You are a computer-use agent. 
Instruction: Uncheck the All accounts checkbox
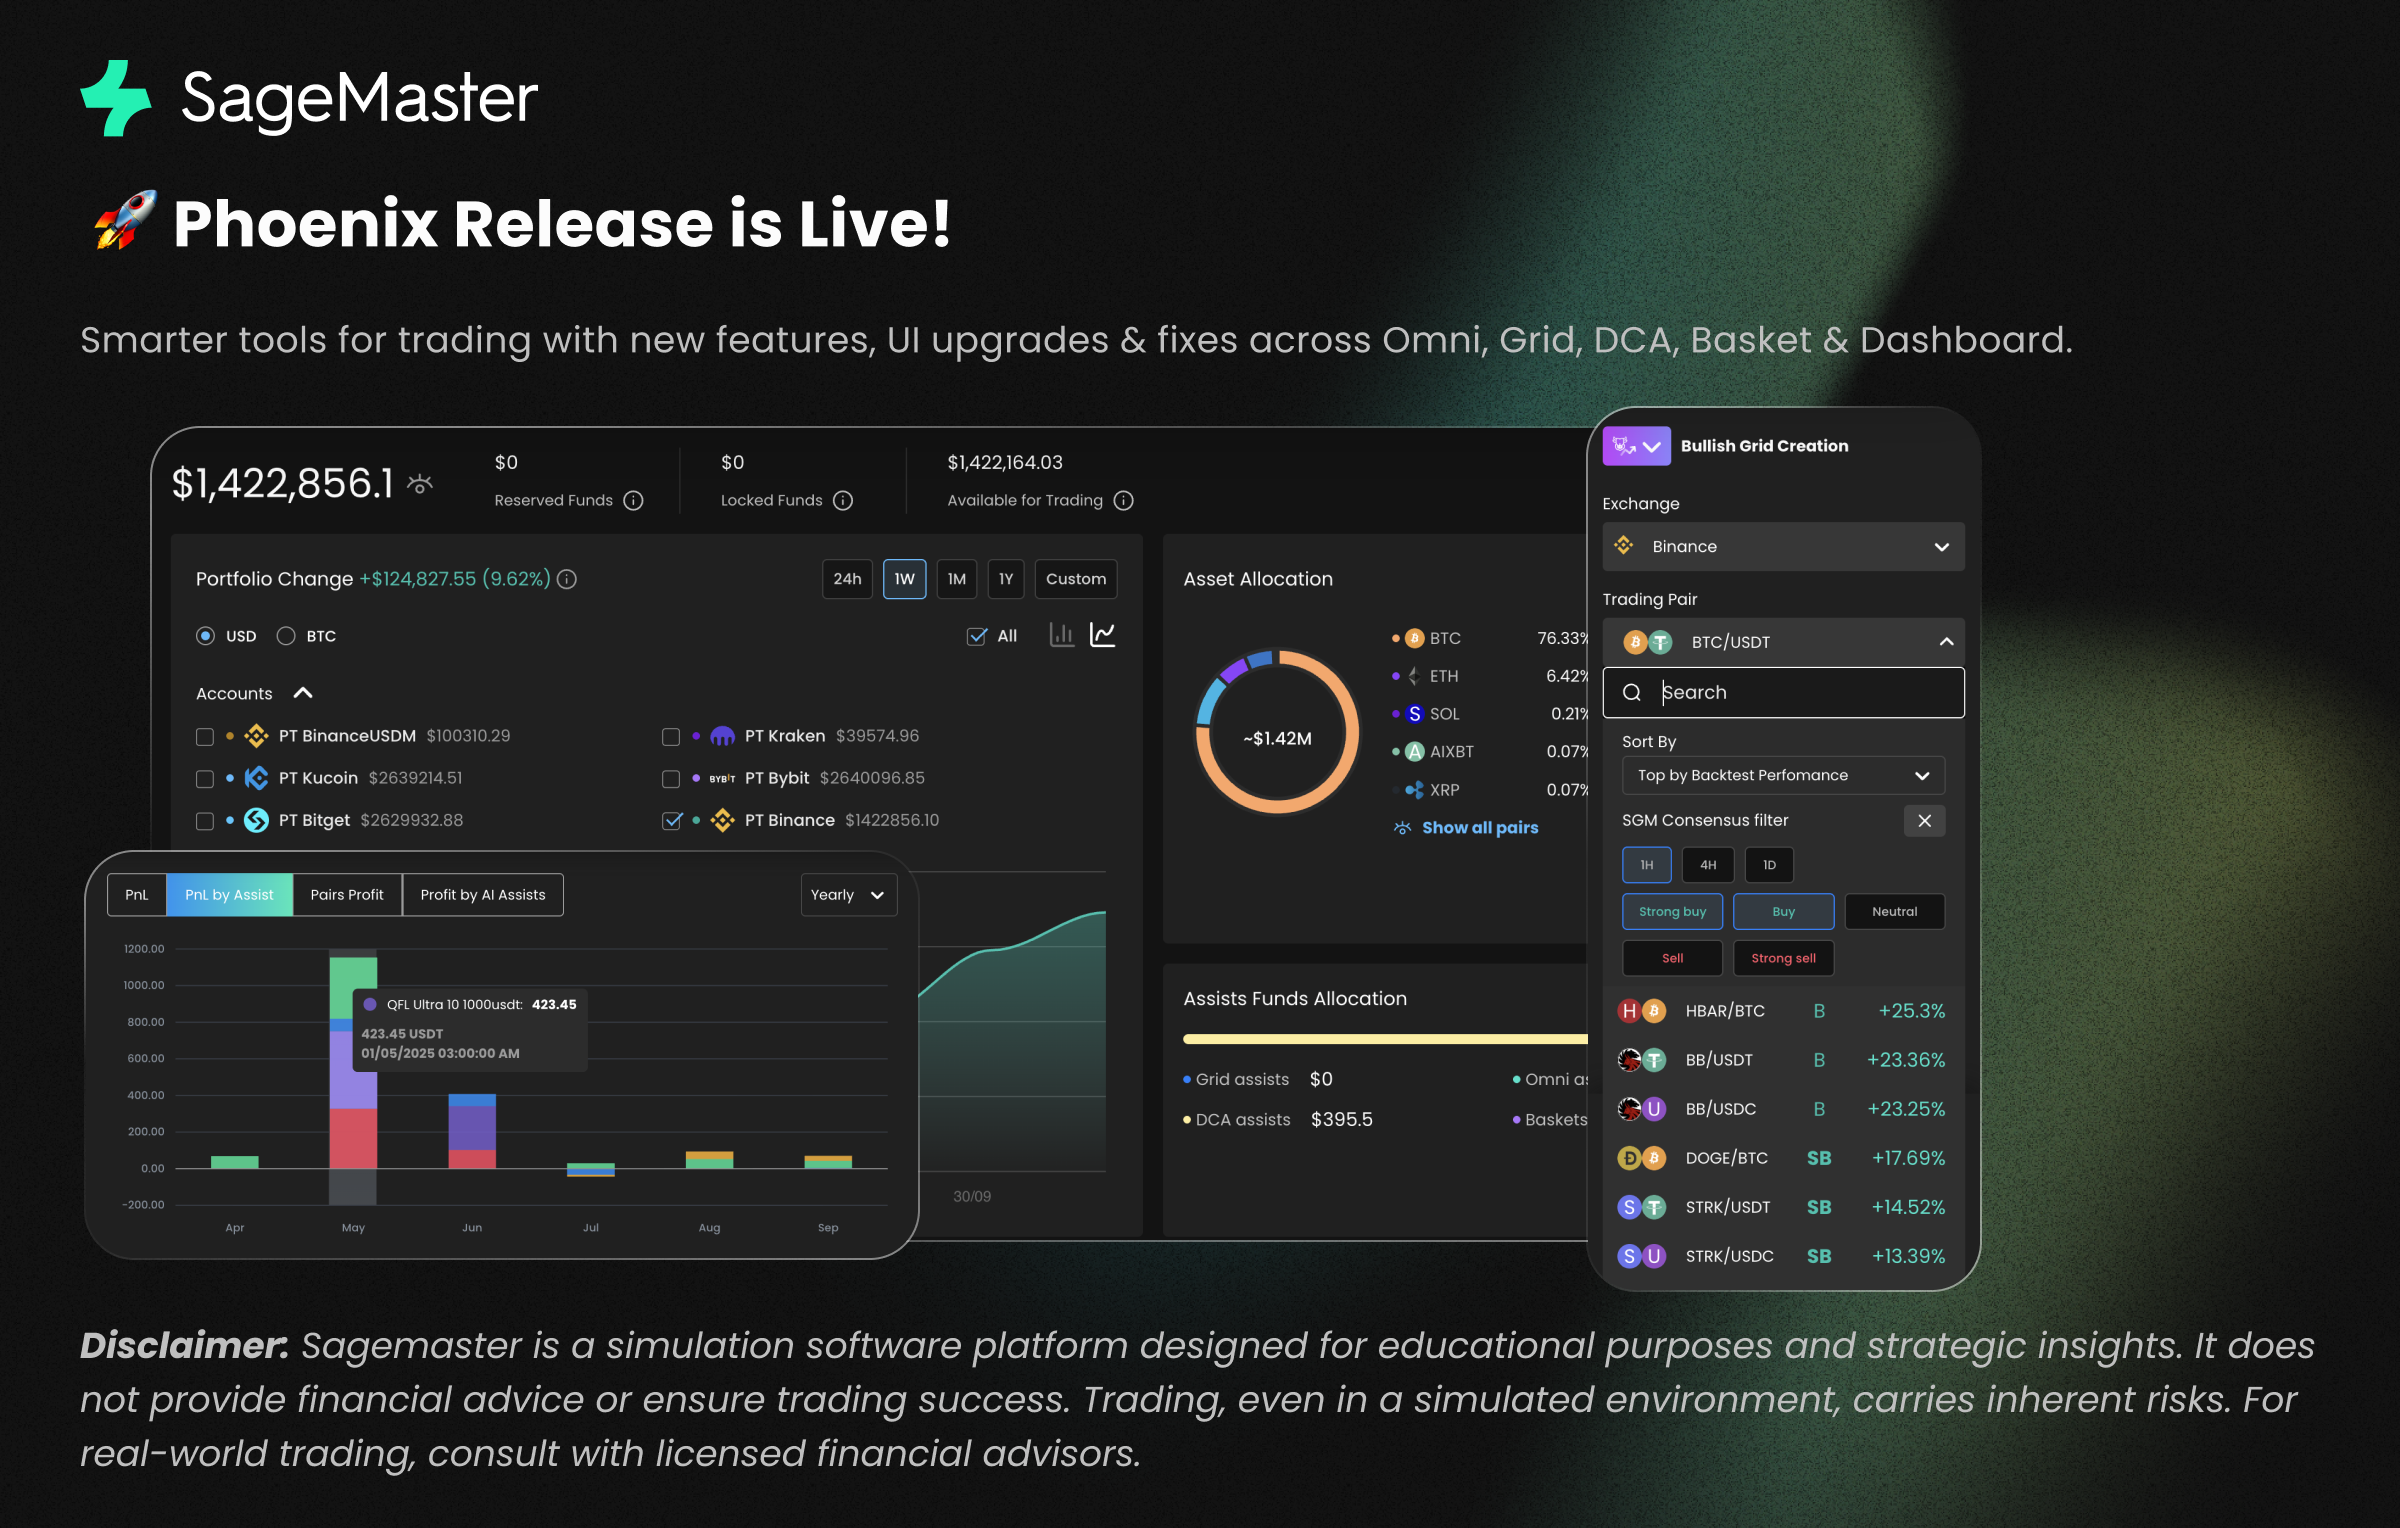point(977,636)
